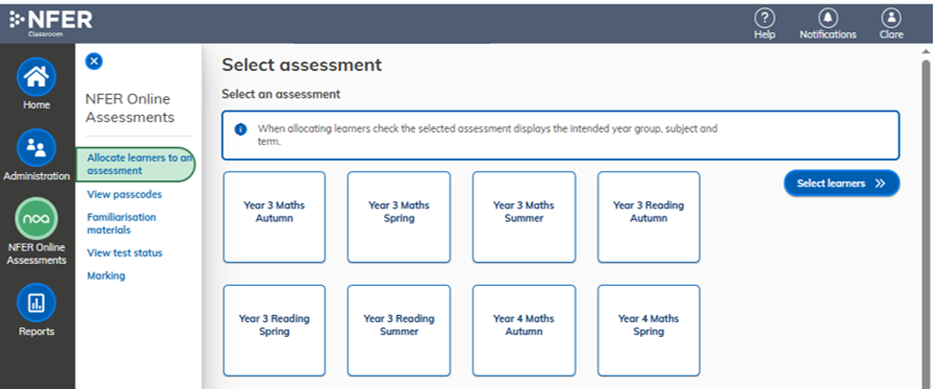Choose the Year 3 Reading Summer tile
The width and height of the screenshot is (935, 389).
tap(399, 331)
